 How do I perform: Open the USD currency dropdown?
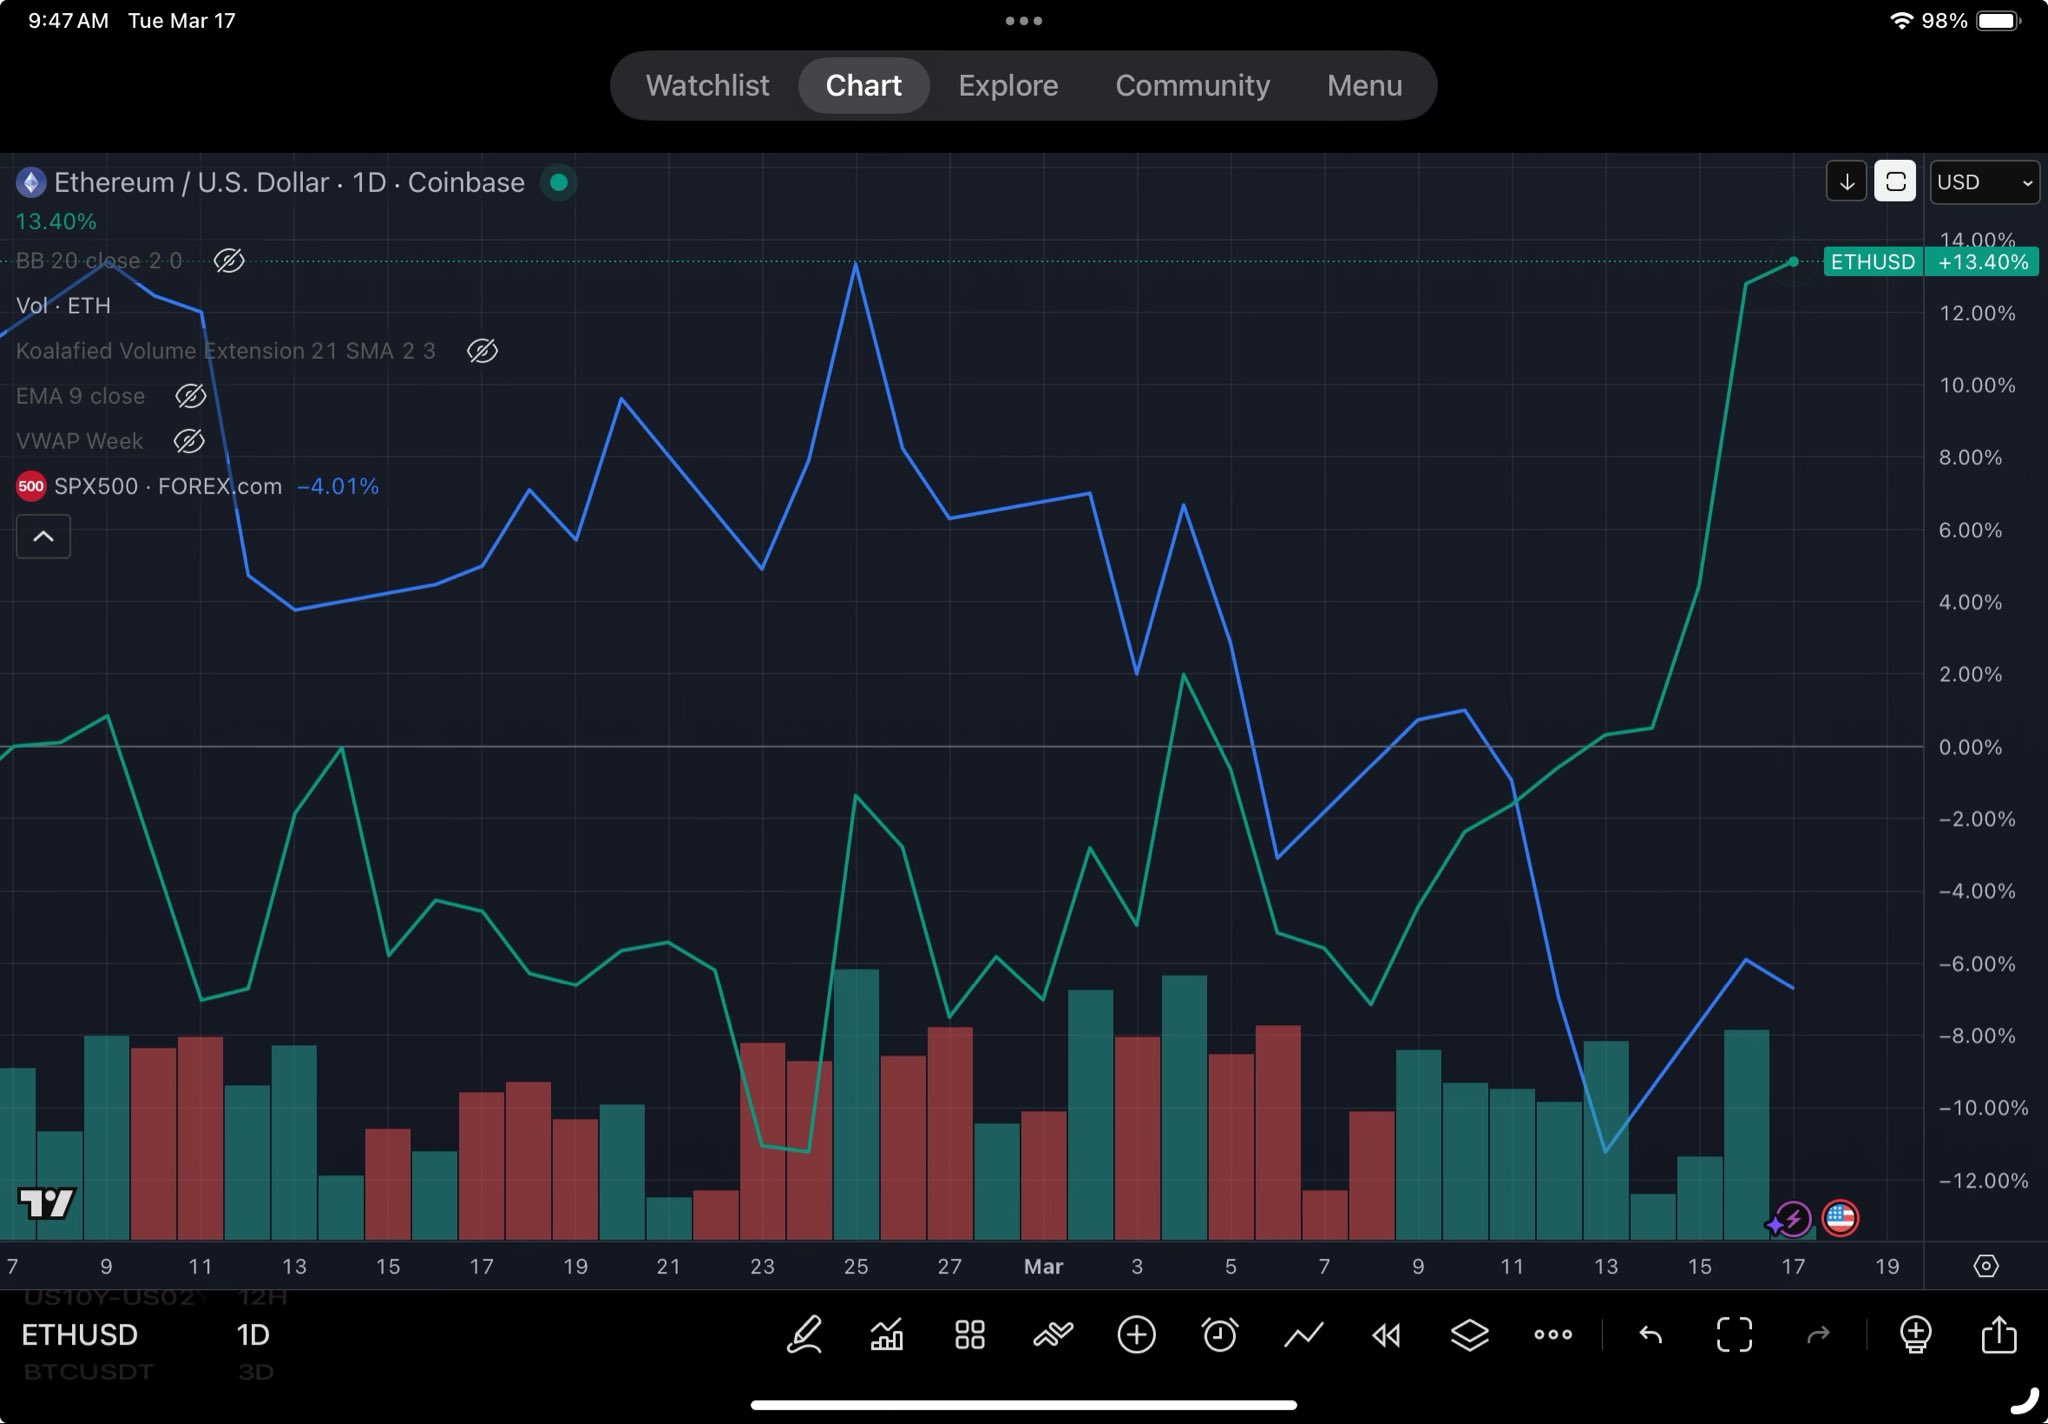(1983, 182)
